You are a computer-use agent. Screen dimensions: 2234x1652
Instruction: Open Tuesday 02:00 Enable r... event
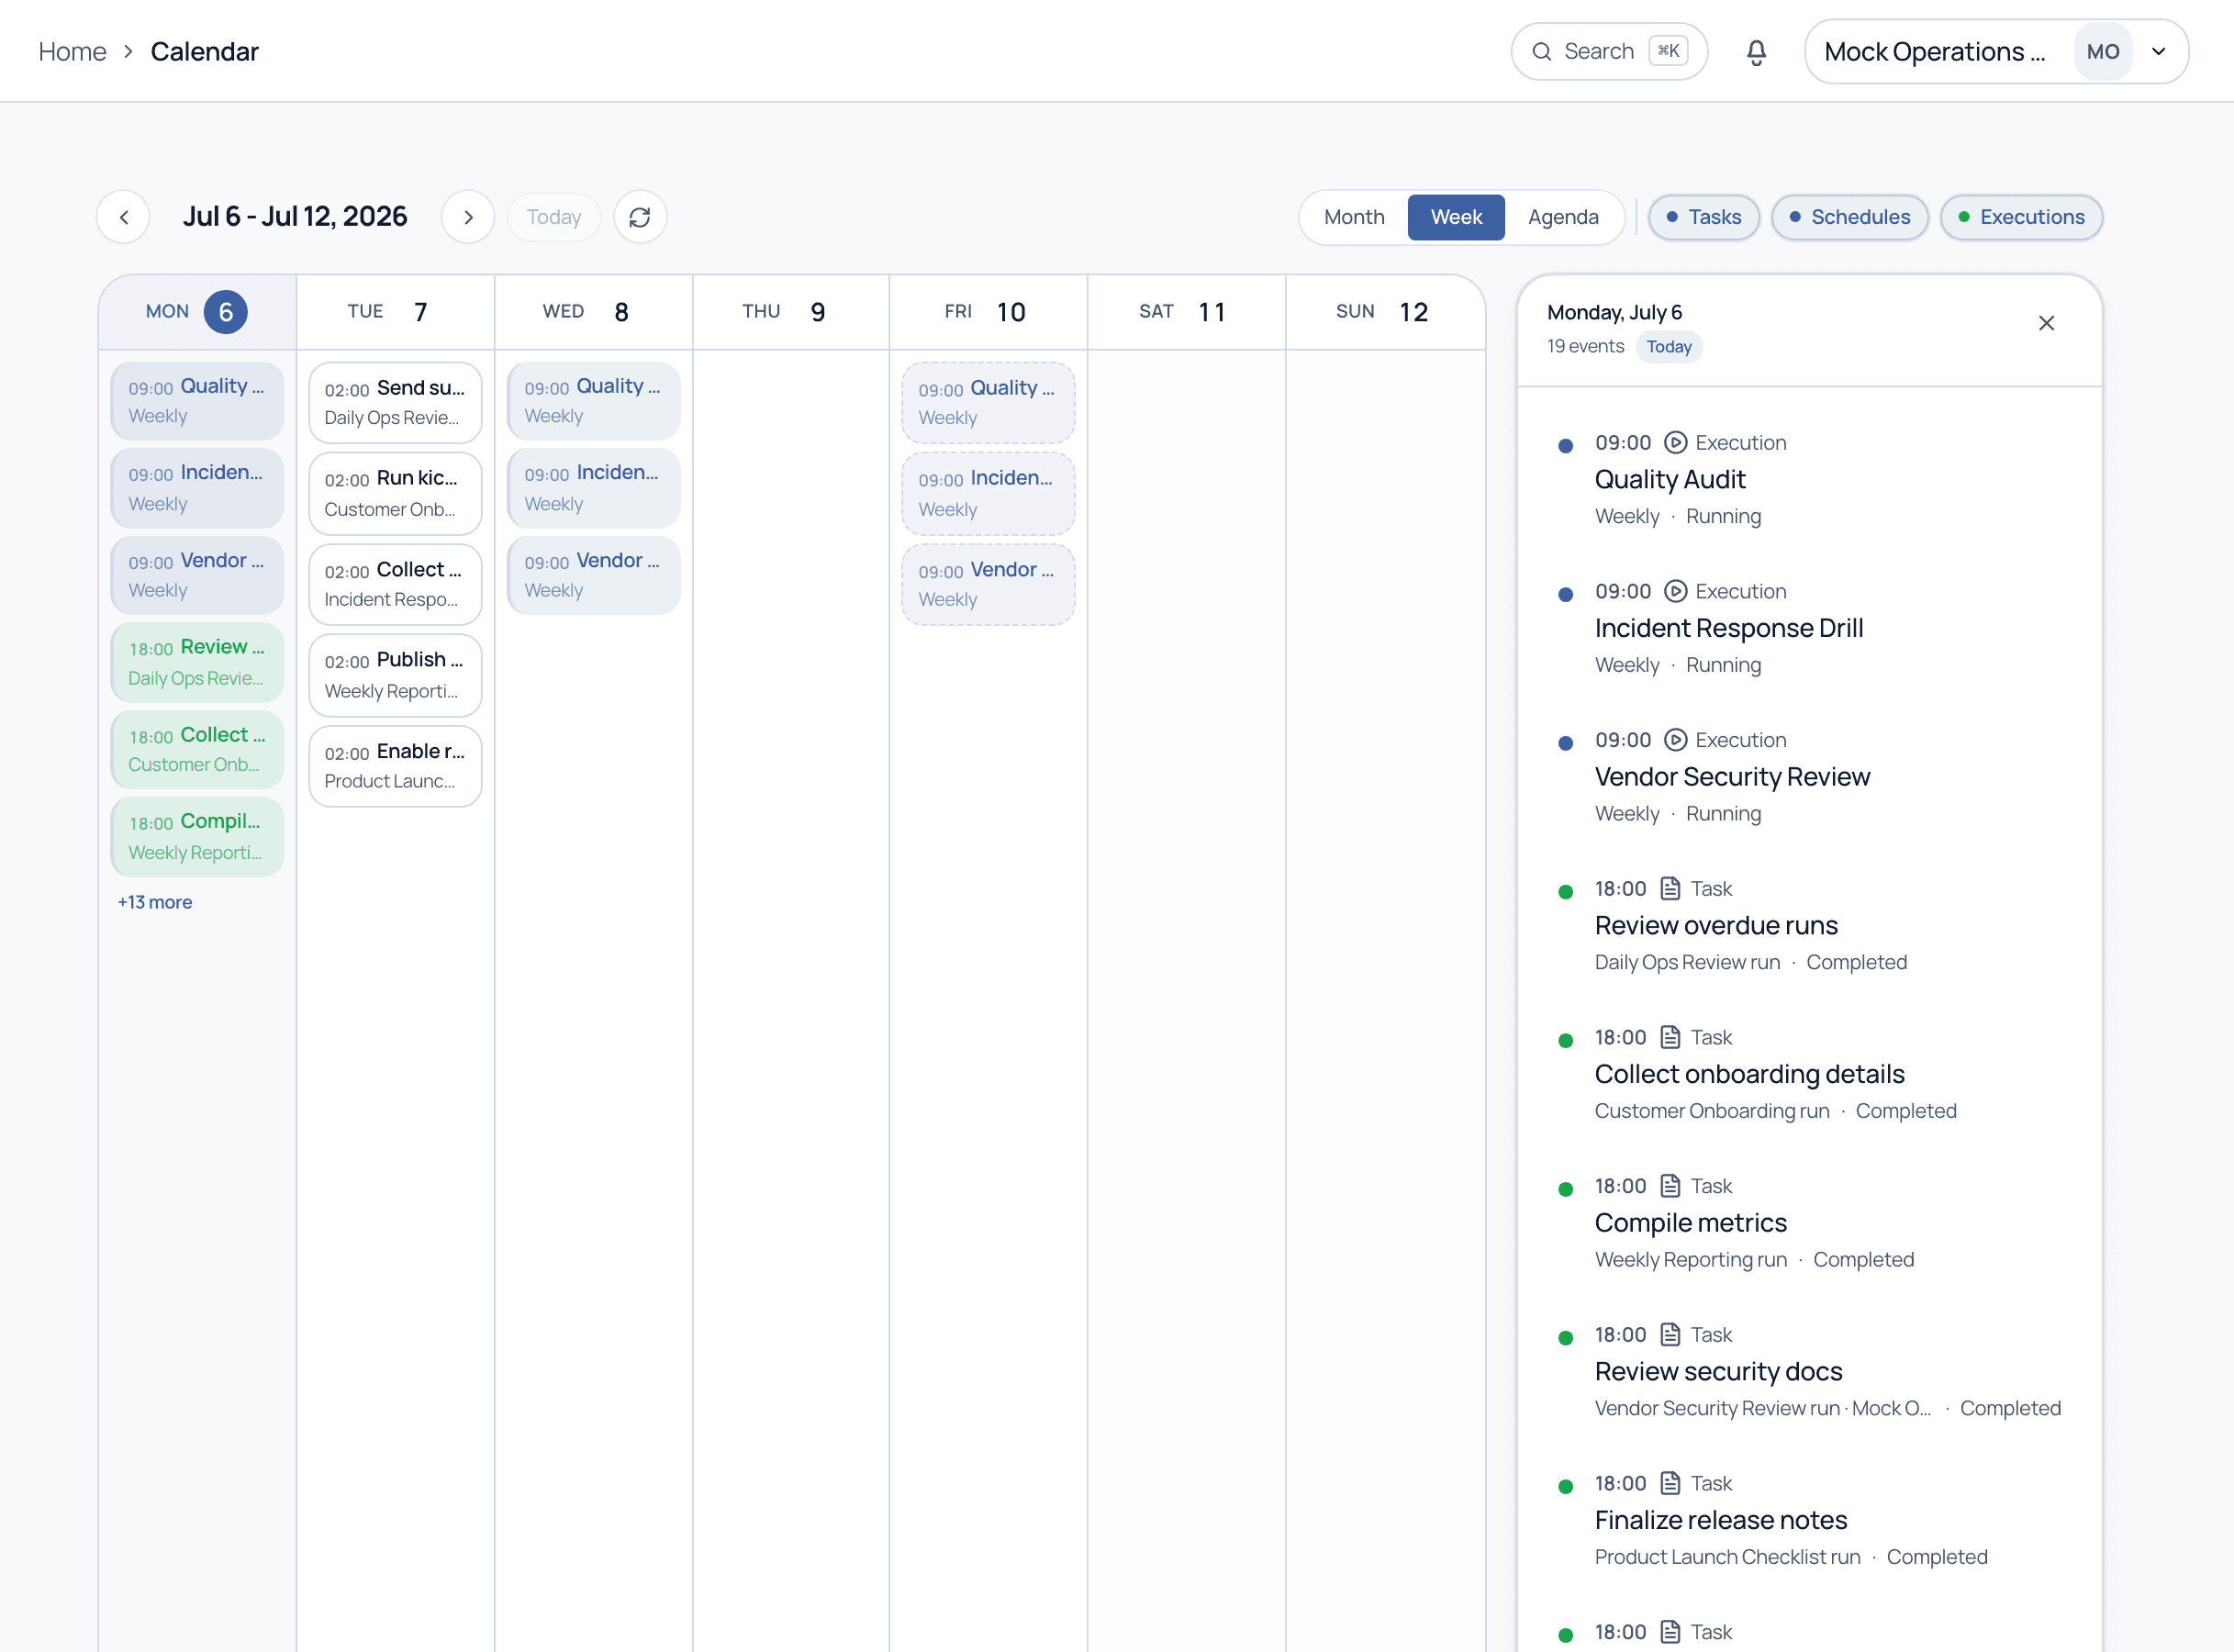click(395, 766)
